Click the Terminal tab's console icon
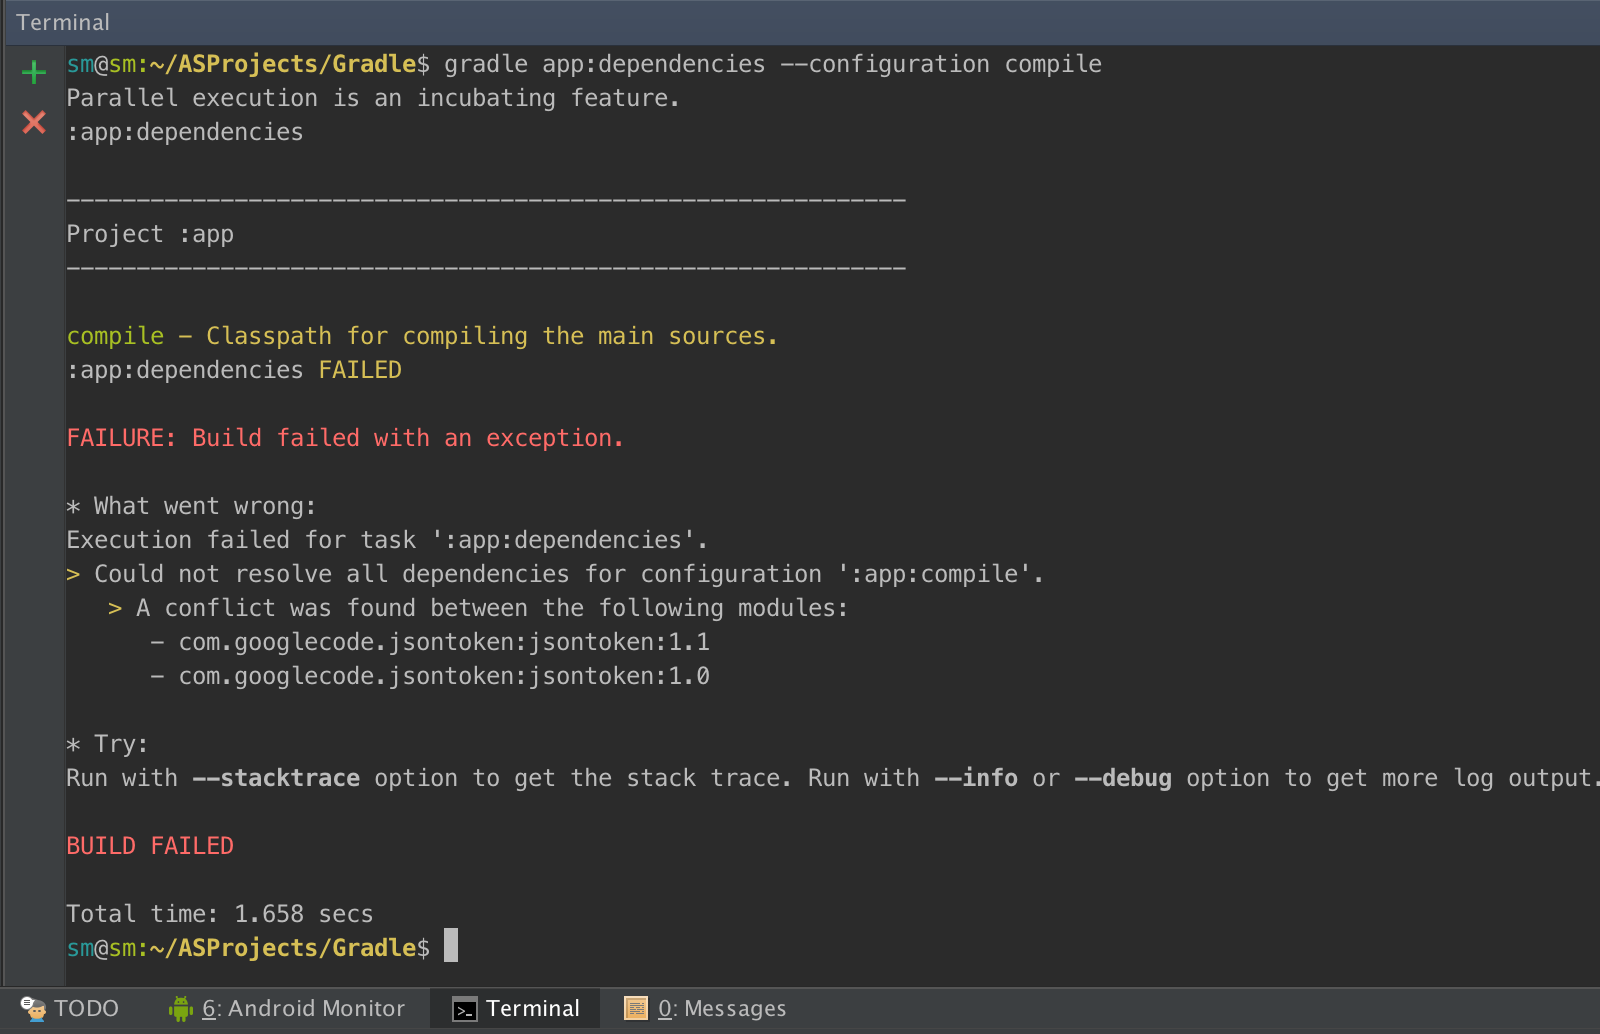This screenshot has height=1034, width=1600. tap(465, 1009)
